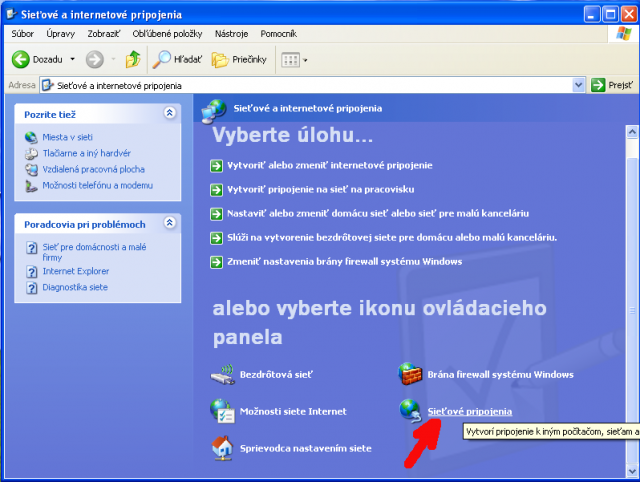
Task: Click arrow icon for brány firewall task
Action: [216, 262]
